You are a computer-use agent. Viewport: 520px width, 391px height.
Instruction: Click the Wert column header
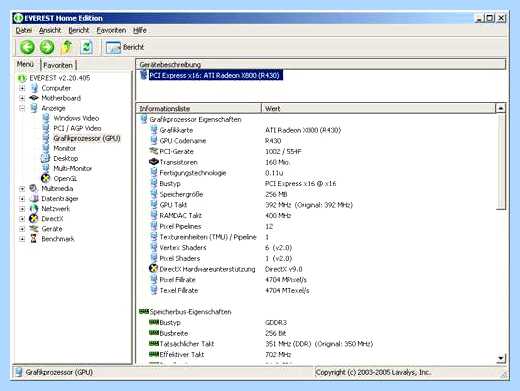pos(379,108)
